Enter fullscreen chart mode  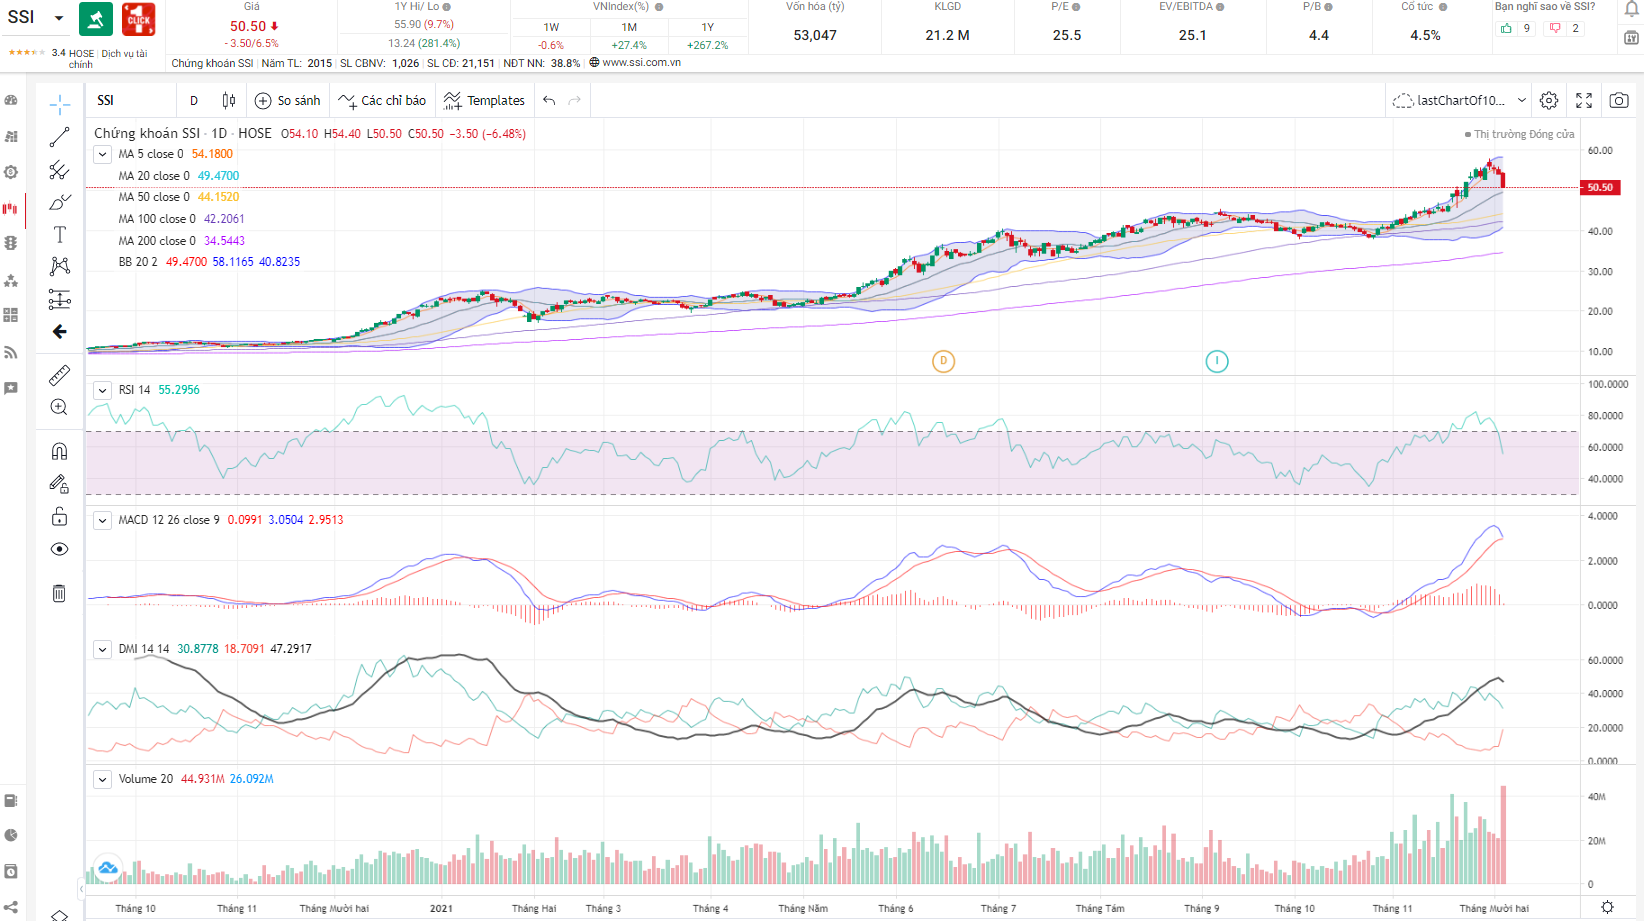tap(1584, 100)
